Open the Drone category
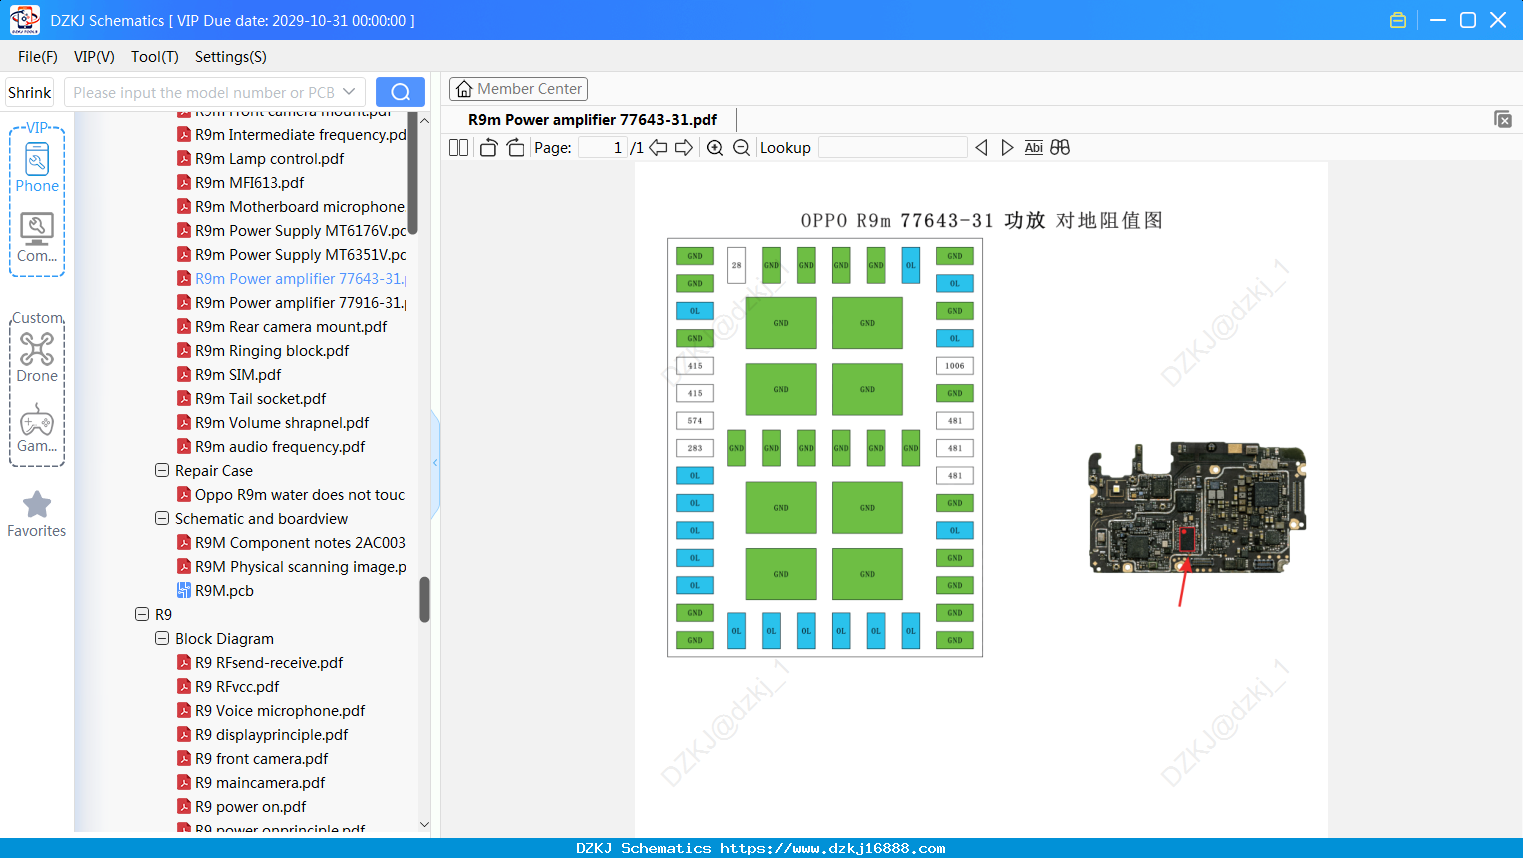This screenshot has height=858, width=1523. pyautogui.click(x=37, y=358)
